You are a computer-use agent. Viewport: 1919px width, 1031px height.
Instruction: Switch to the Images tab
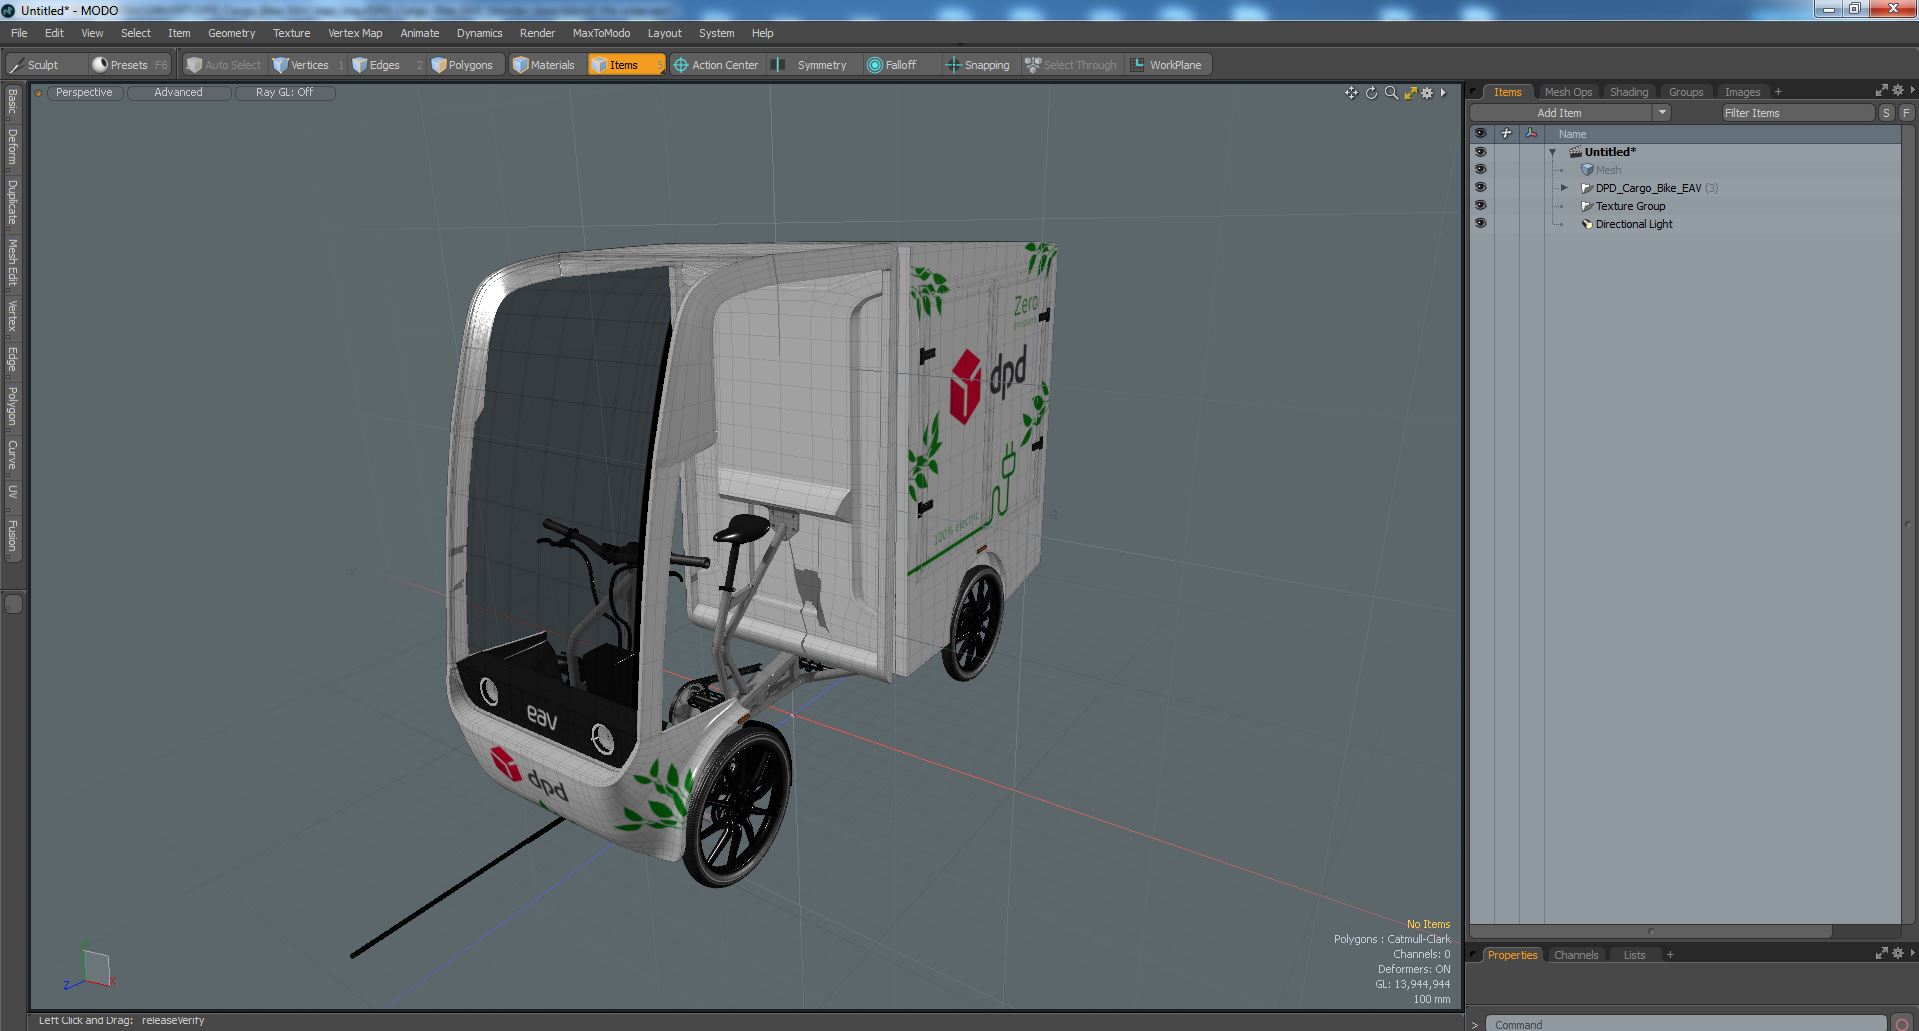pos(1742,92)
